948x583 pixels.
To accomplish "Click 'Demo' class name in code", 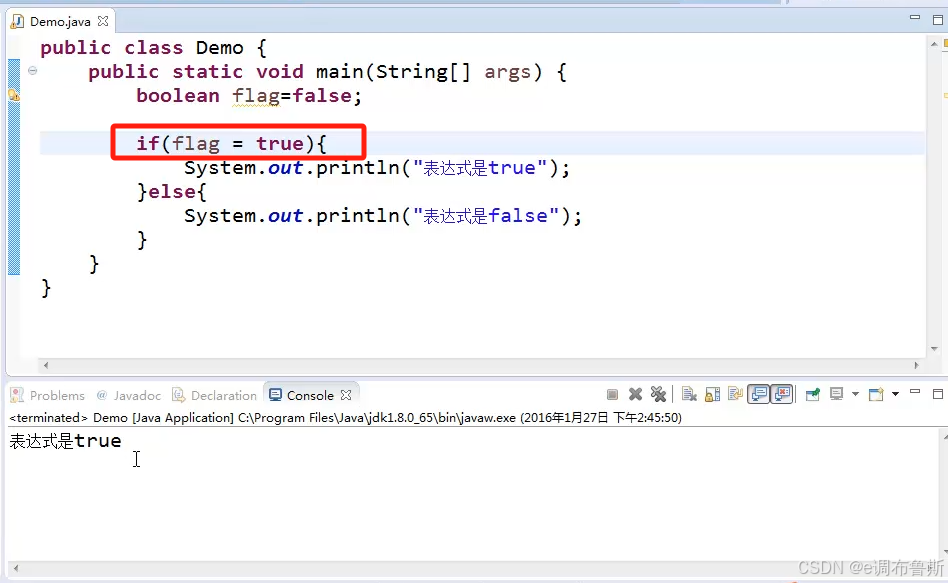I will click(219, 48).
